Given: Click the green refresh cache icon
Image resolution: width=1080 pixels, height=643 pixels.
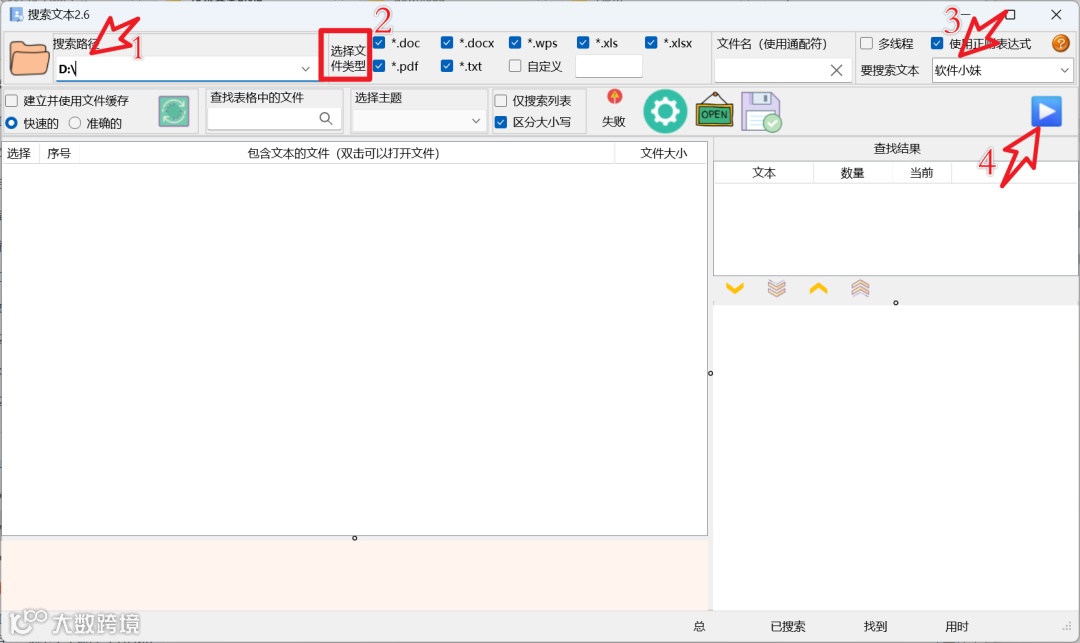Looking at the screenshot, I should tap(172, 111).
